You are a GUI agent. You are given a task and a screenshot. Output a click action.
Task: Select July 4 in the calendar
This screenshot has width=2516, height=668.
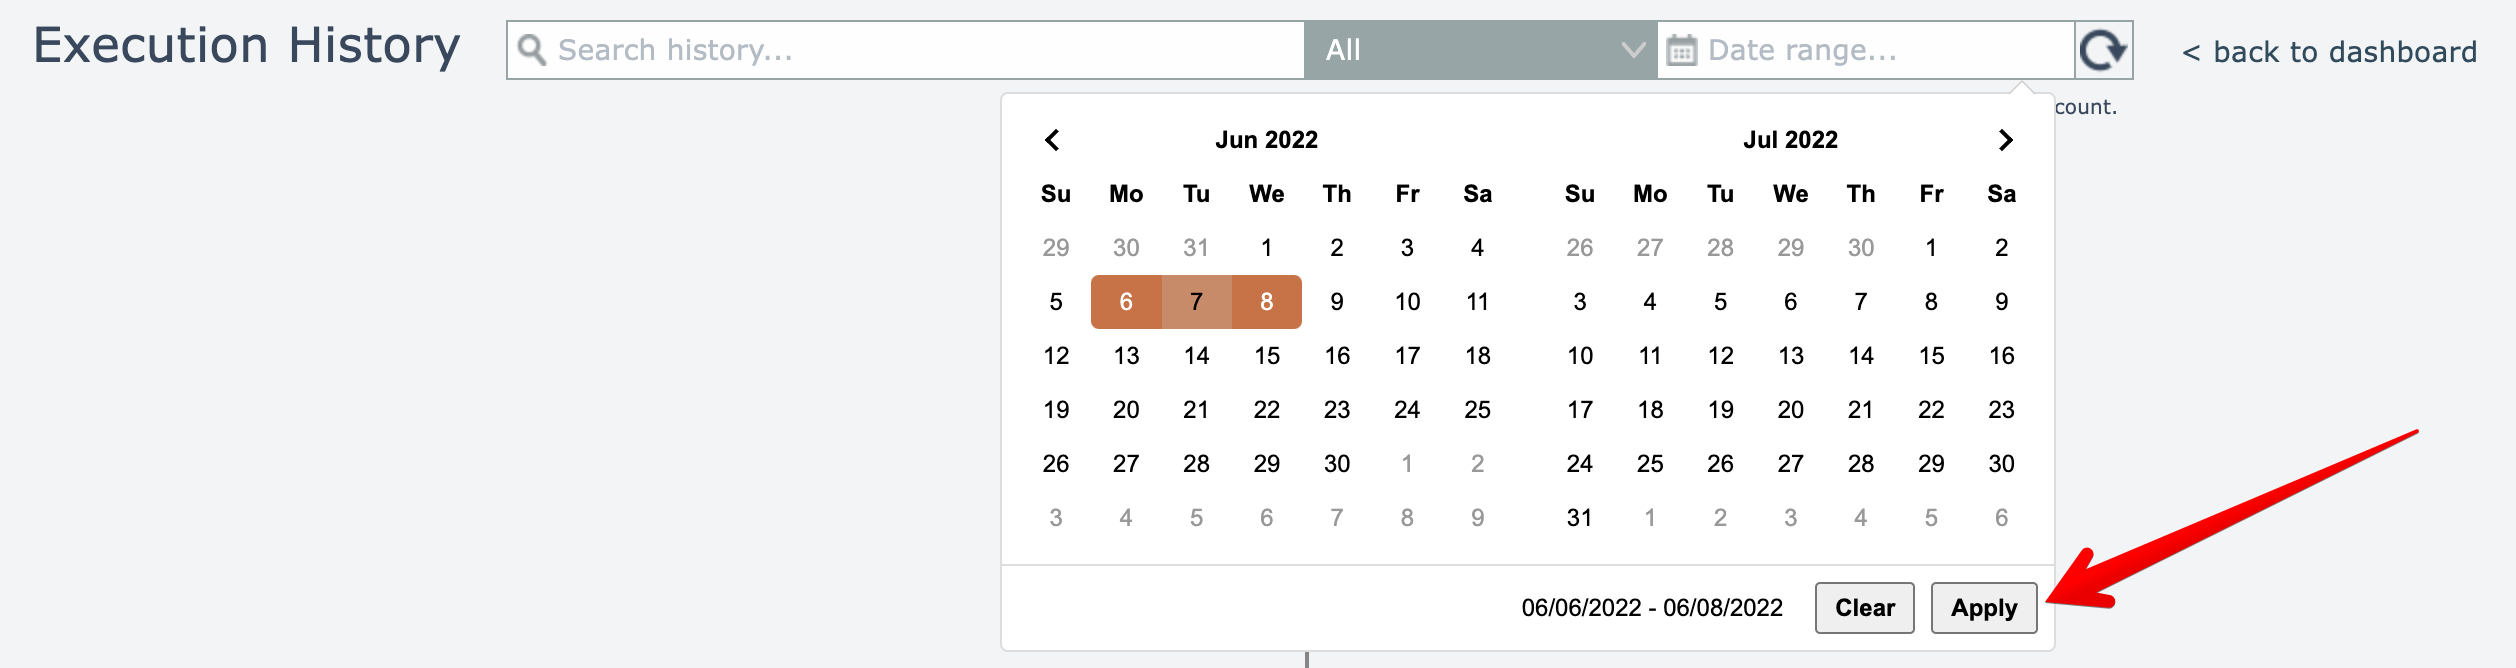1650,302
